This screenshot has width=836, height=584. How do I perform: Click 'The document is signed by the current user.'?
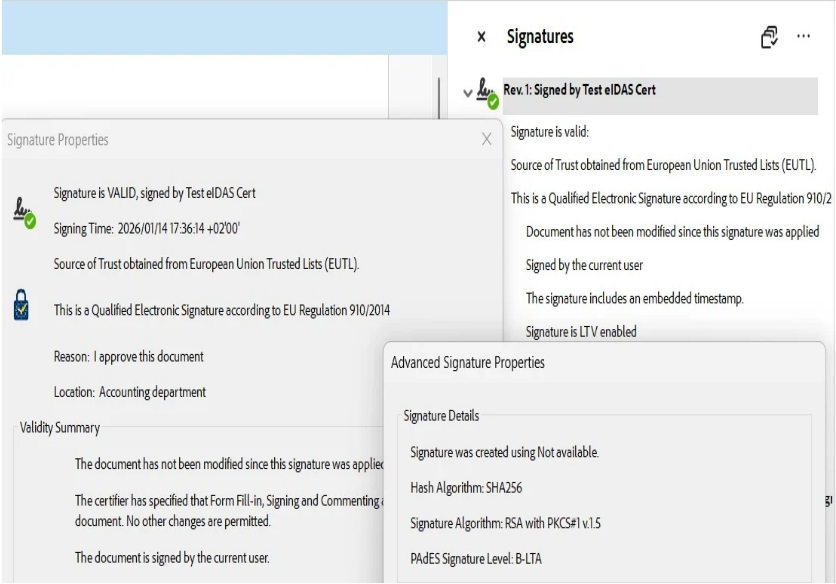(172, 558)
